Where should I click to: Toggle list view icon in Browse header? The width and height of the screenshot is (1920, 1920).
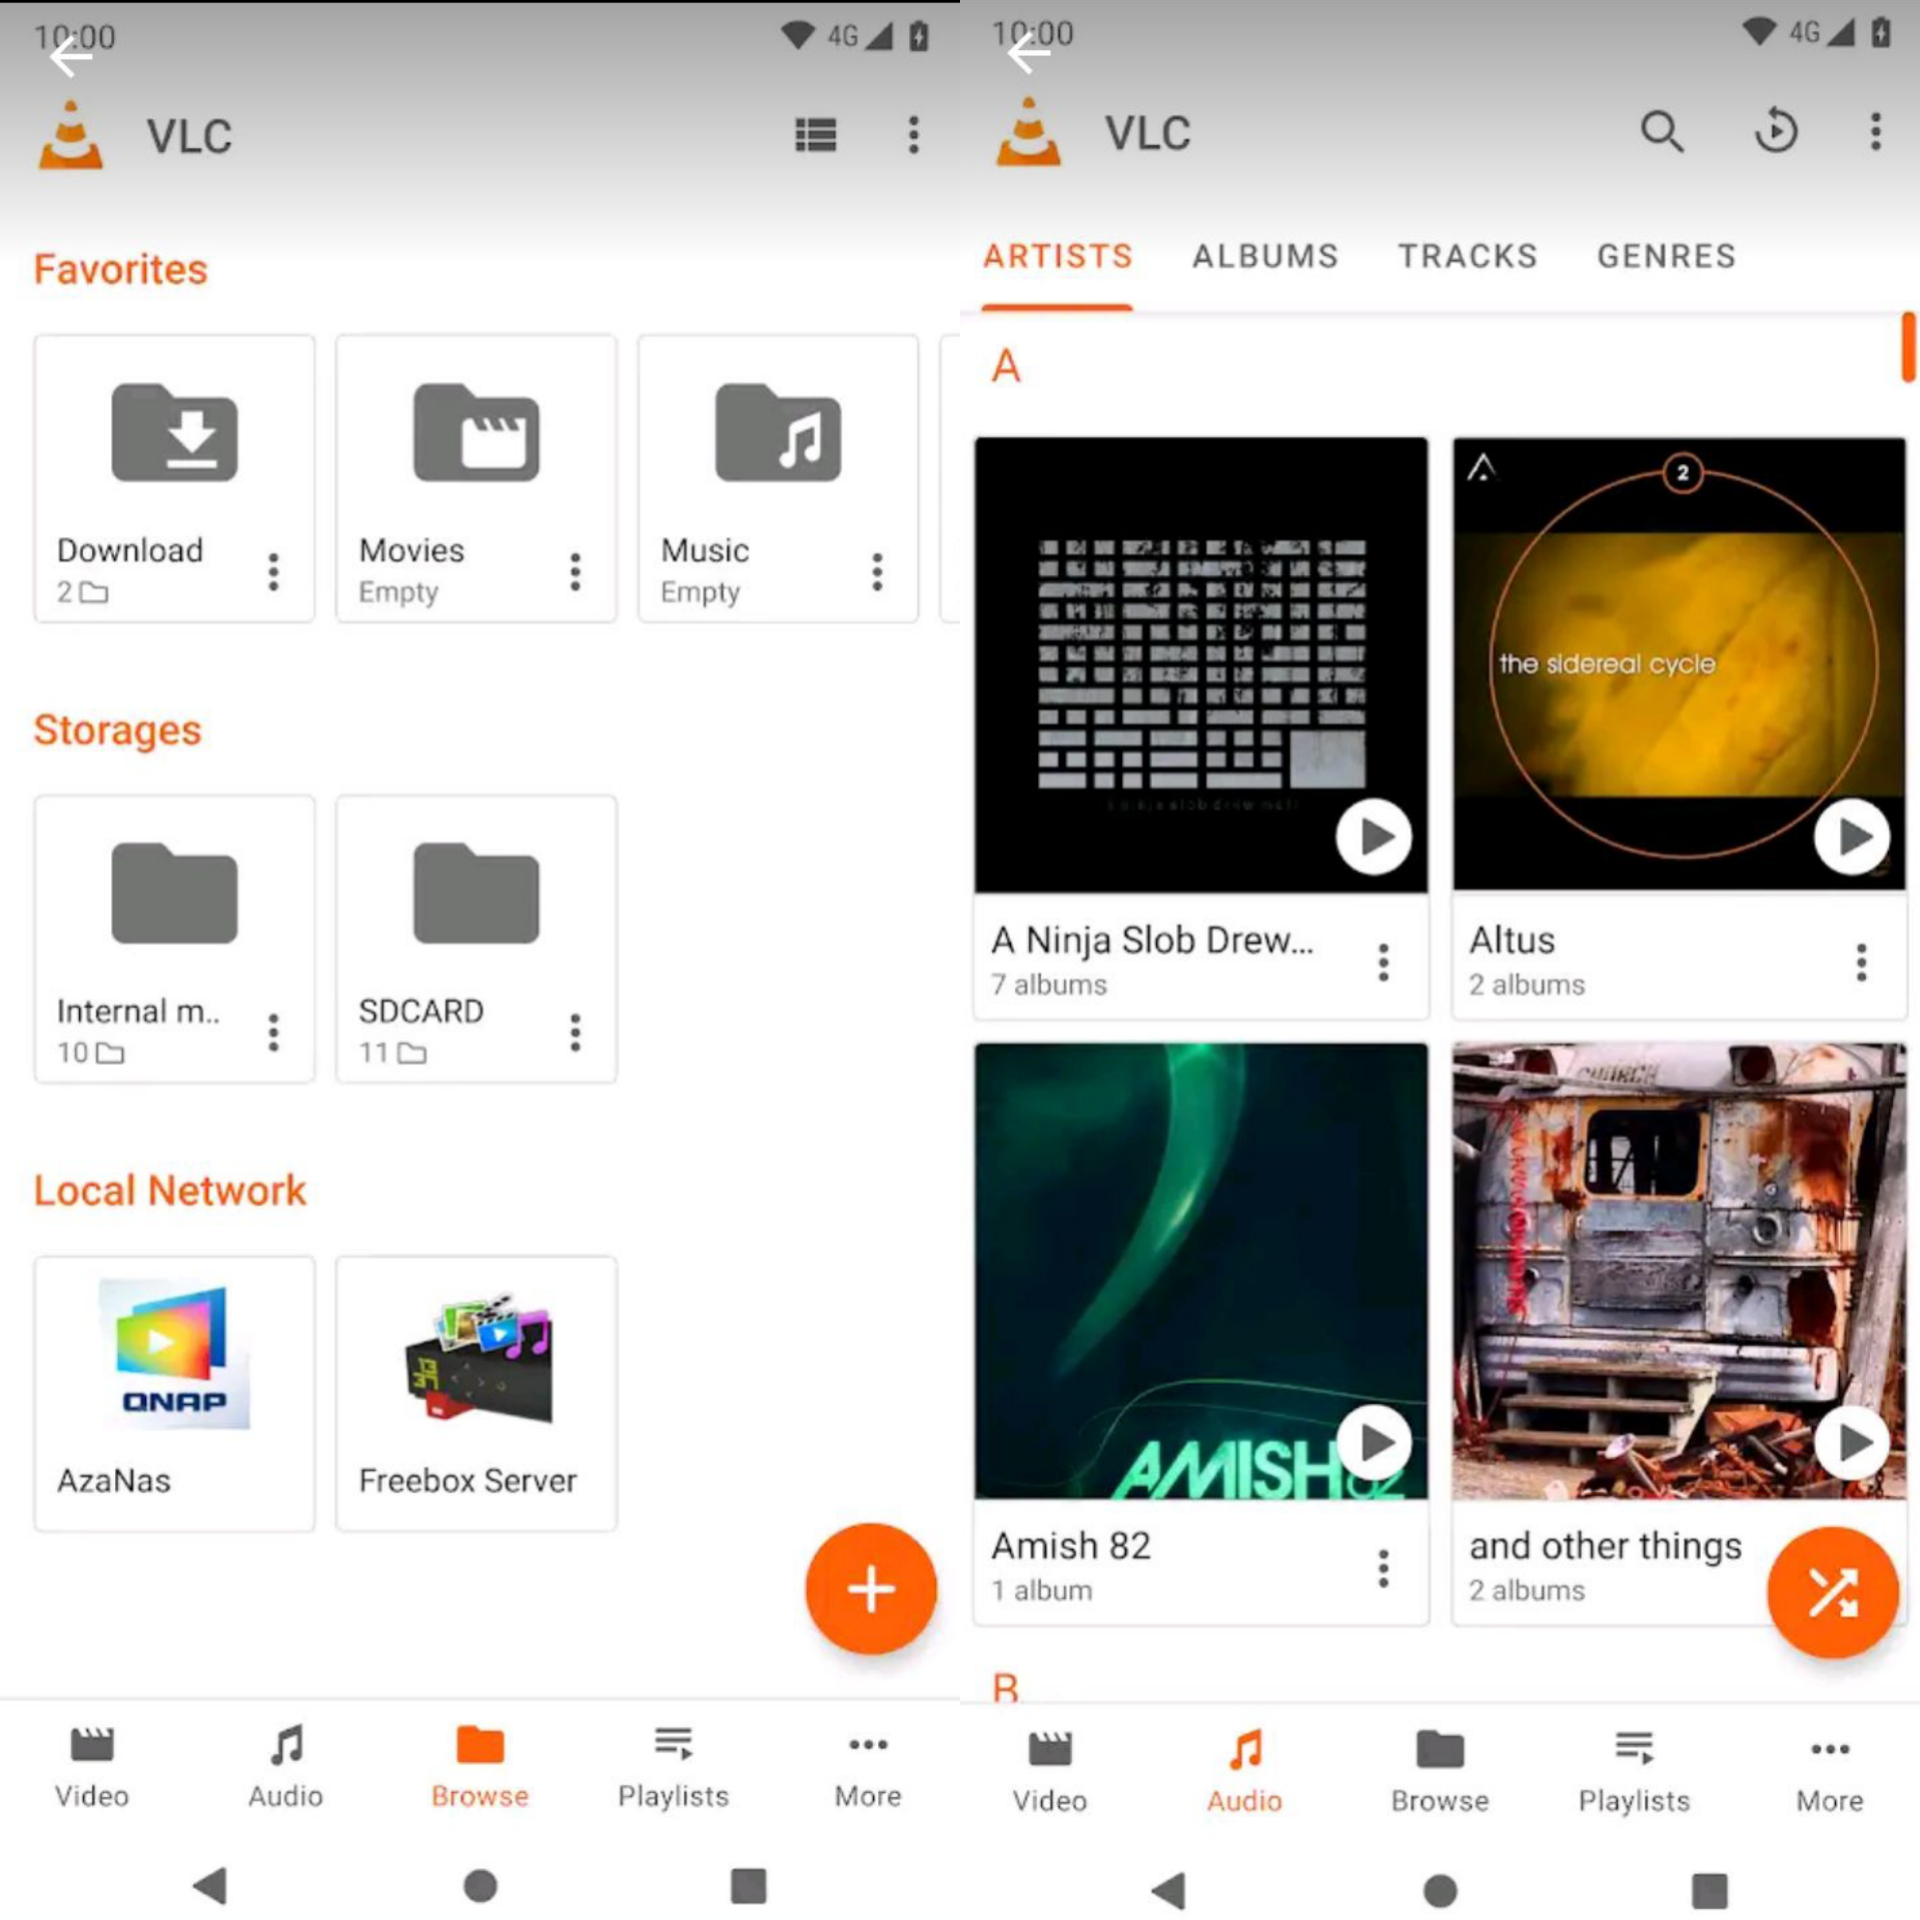815,135
